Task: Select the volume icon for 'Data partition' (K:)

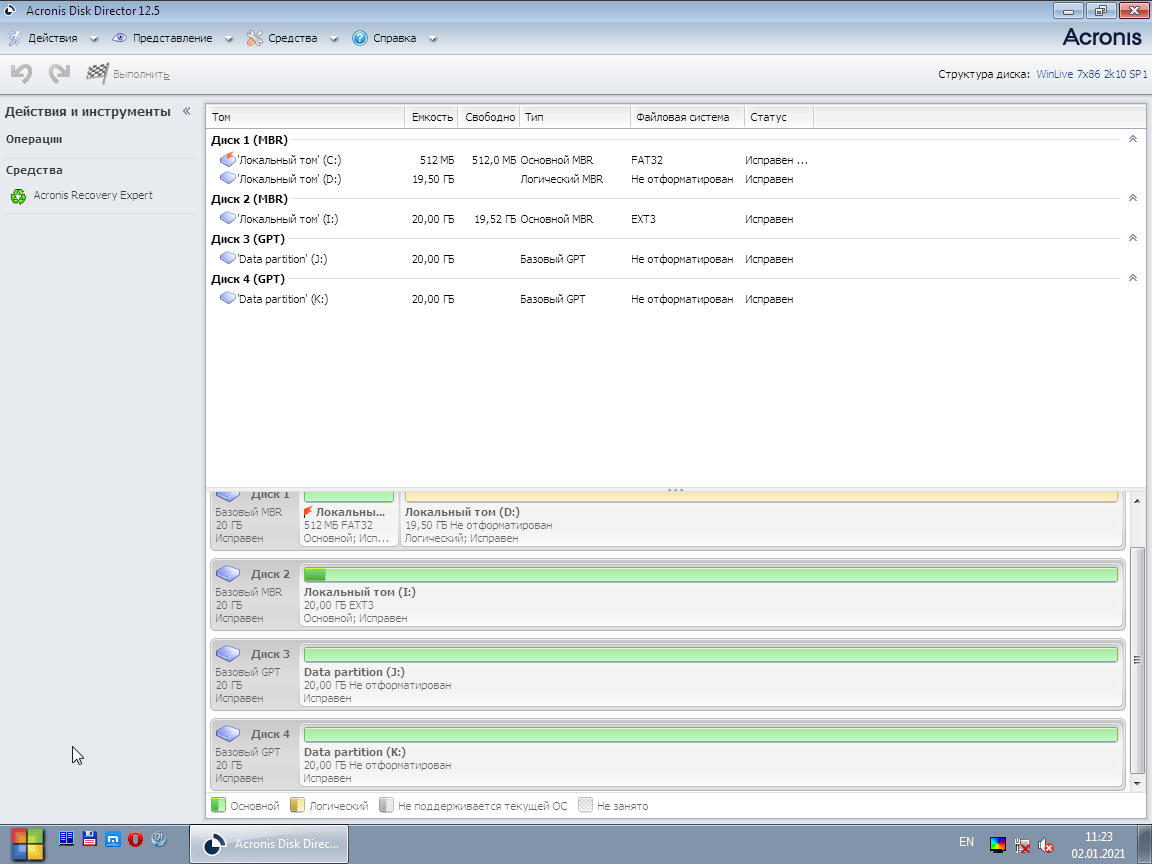Action: pyautogui.click(x=228, y=298)
